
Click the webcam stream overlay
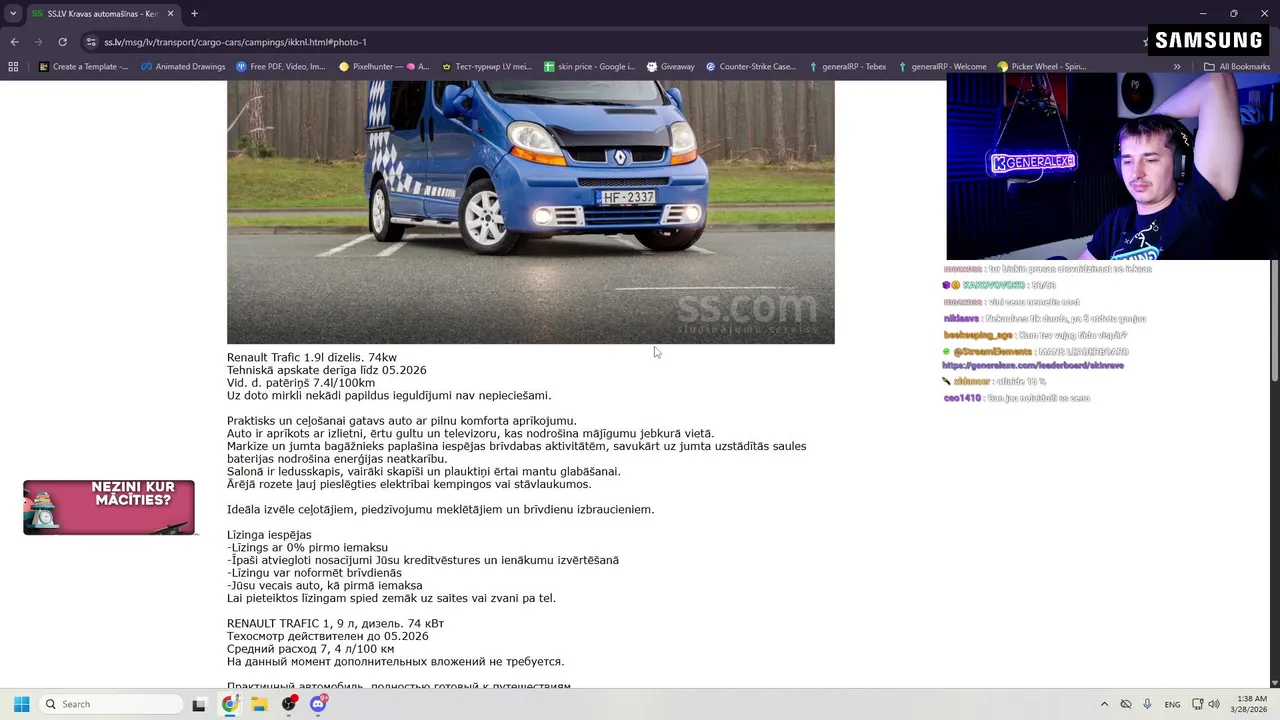coord(1113,167)
